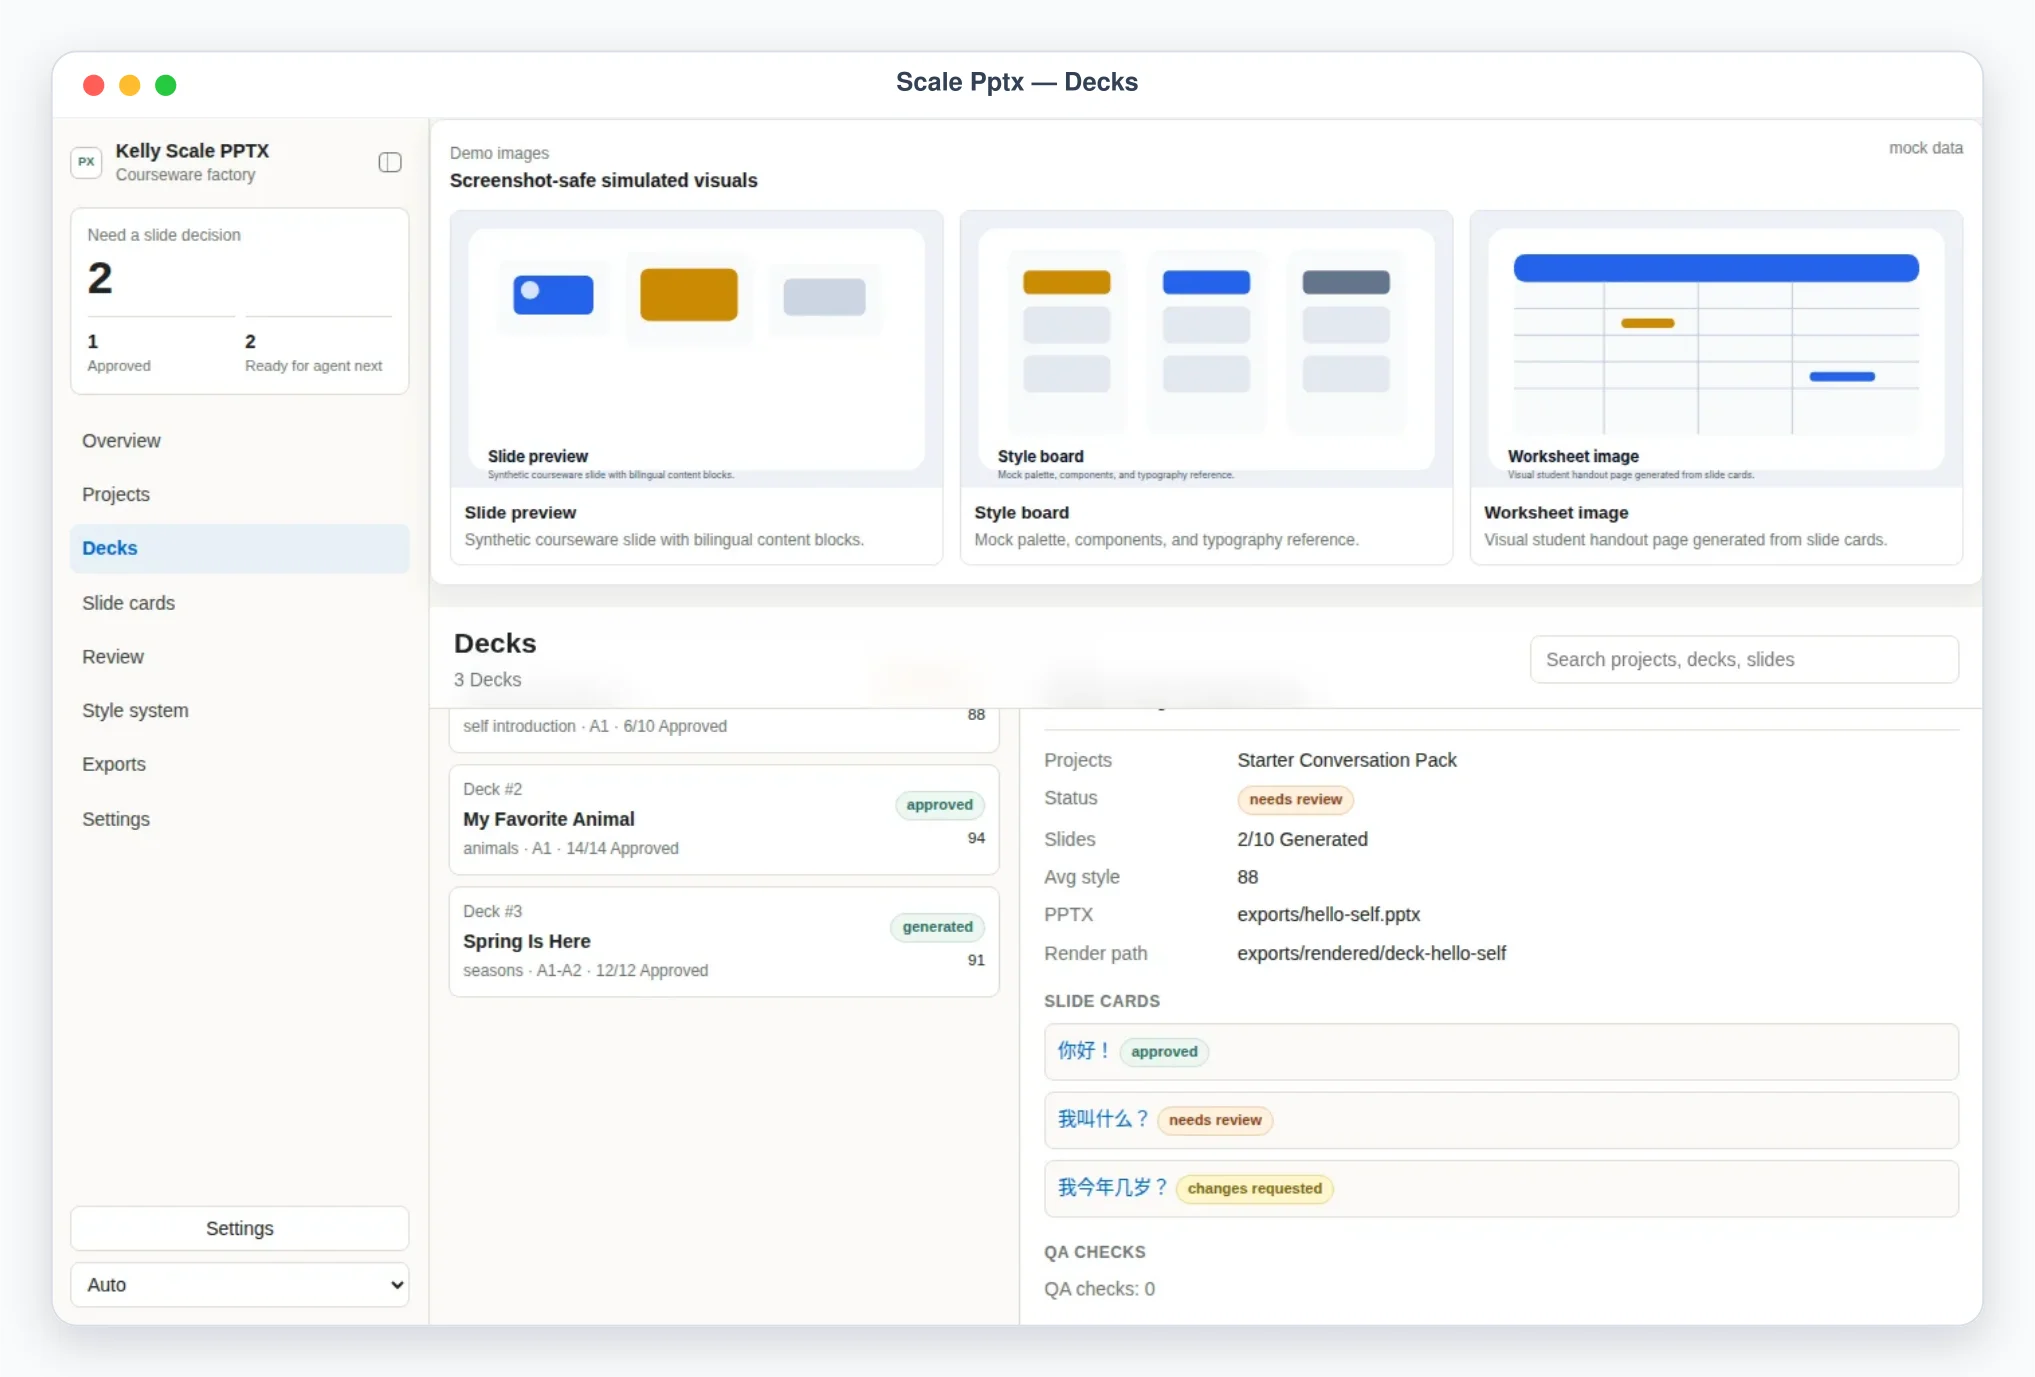
Task: Select the My Favorite Animal deck
Action: (x=724, y=820)
